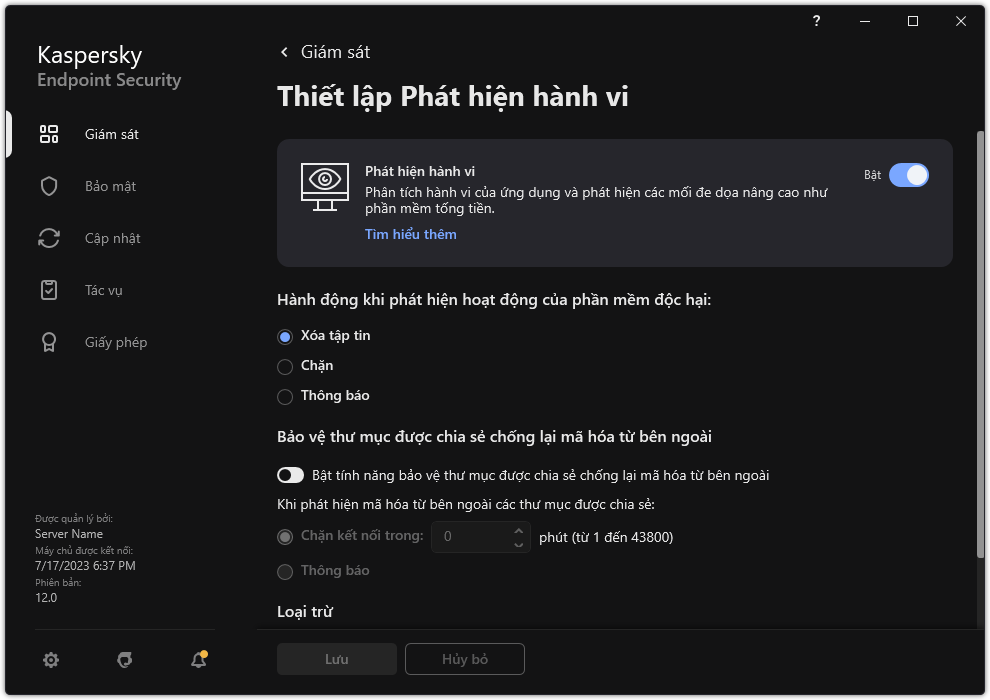Image resolution: width=990 pixels, height=700 pixels.
Task: Click the Lưu save button
Action: pyautogui.click(x=336, y=659)
